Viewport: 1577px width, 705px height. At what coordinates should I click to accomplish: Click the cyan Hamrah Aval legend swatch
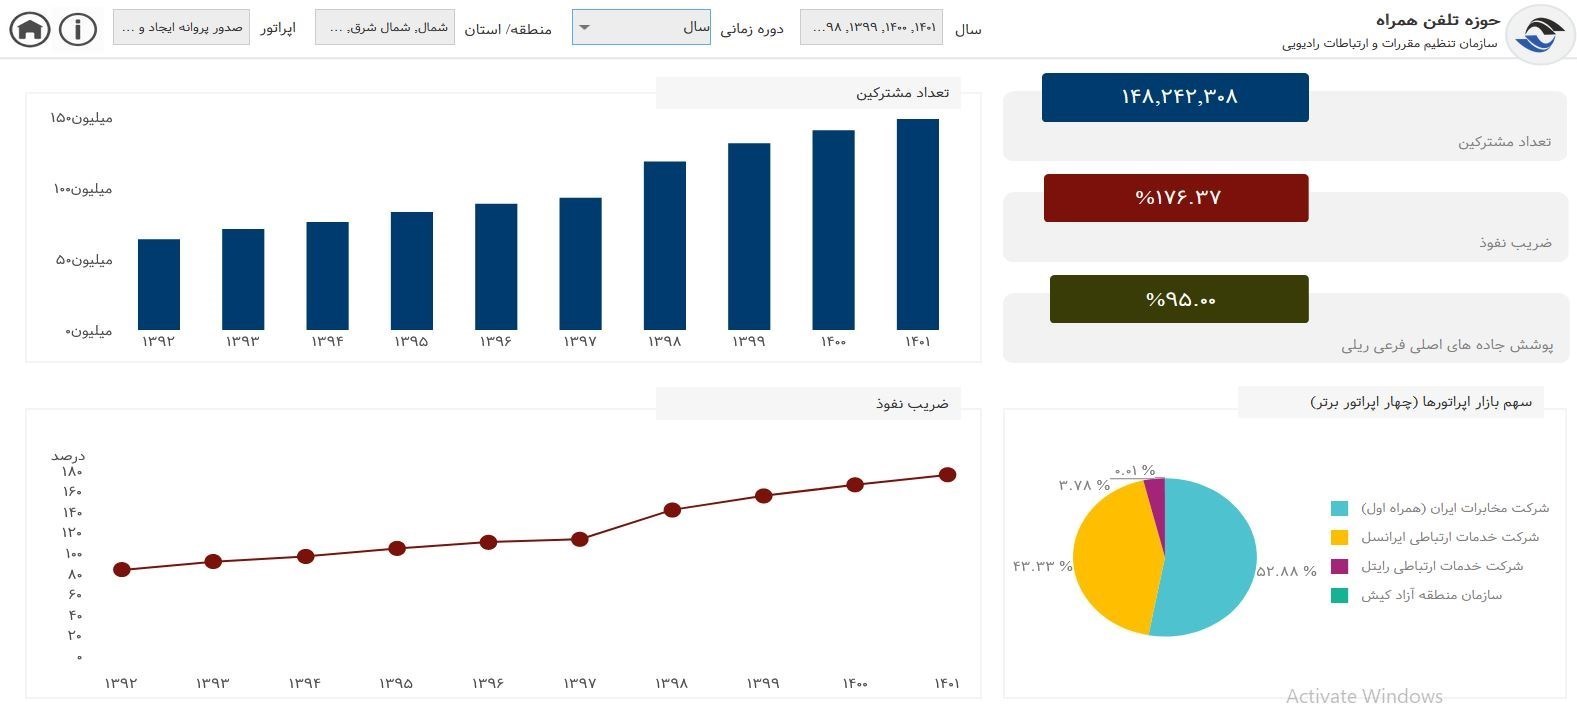[x=1339, y=509]
